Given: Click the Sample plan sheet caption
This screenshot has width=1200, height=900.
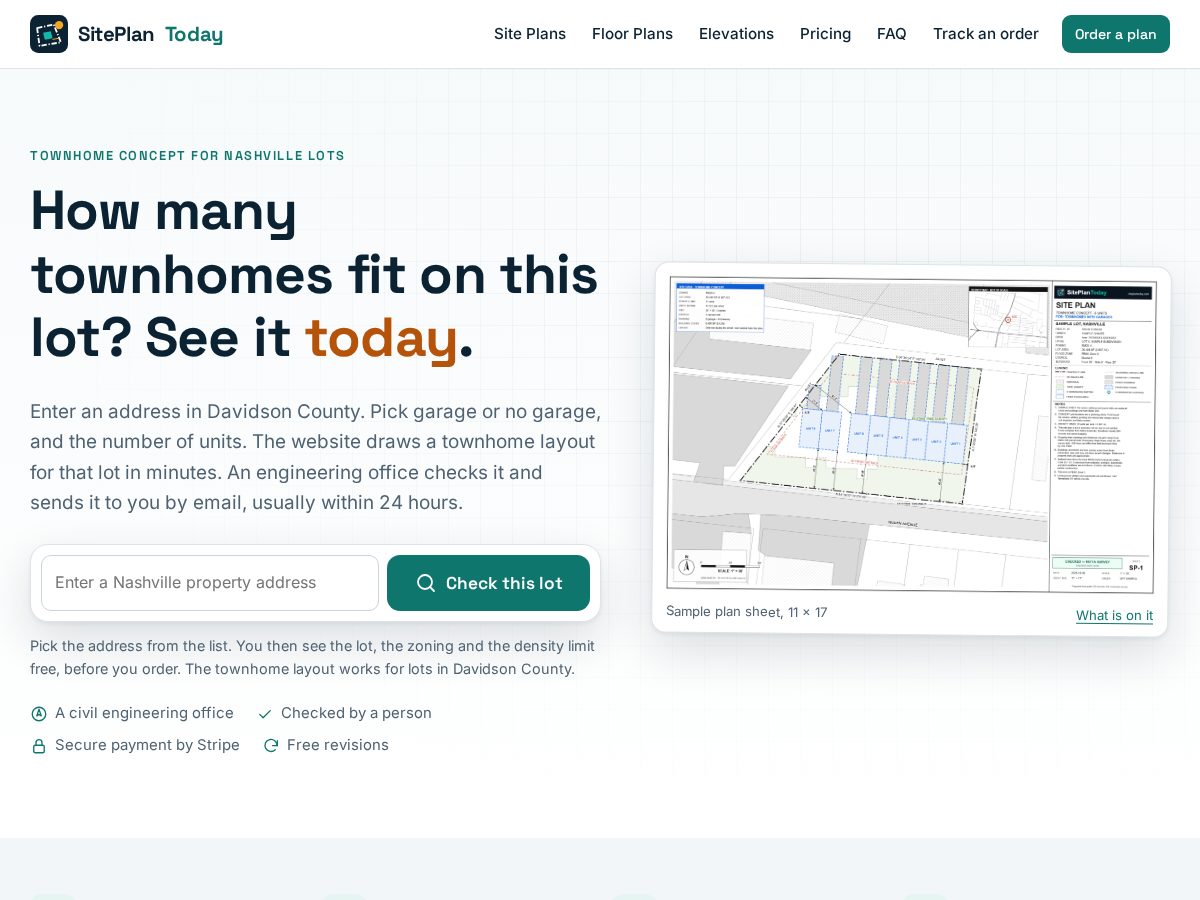Looking at the screenshot, I should click(x=747, y=612).
